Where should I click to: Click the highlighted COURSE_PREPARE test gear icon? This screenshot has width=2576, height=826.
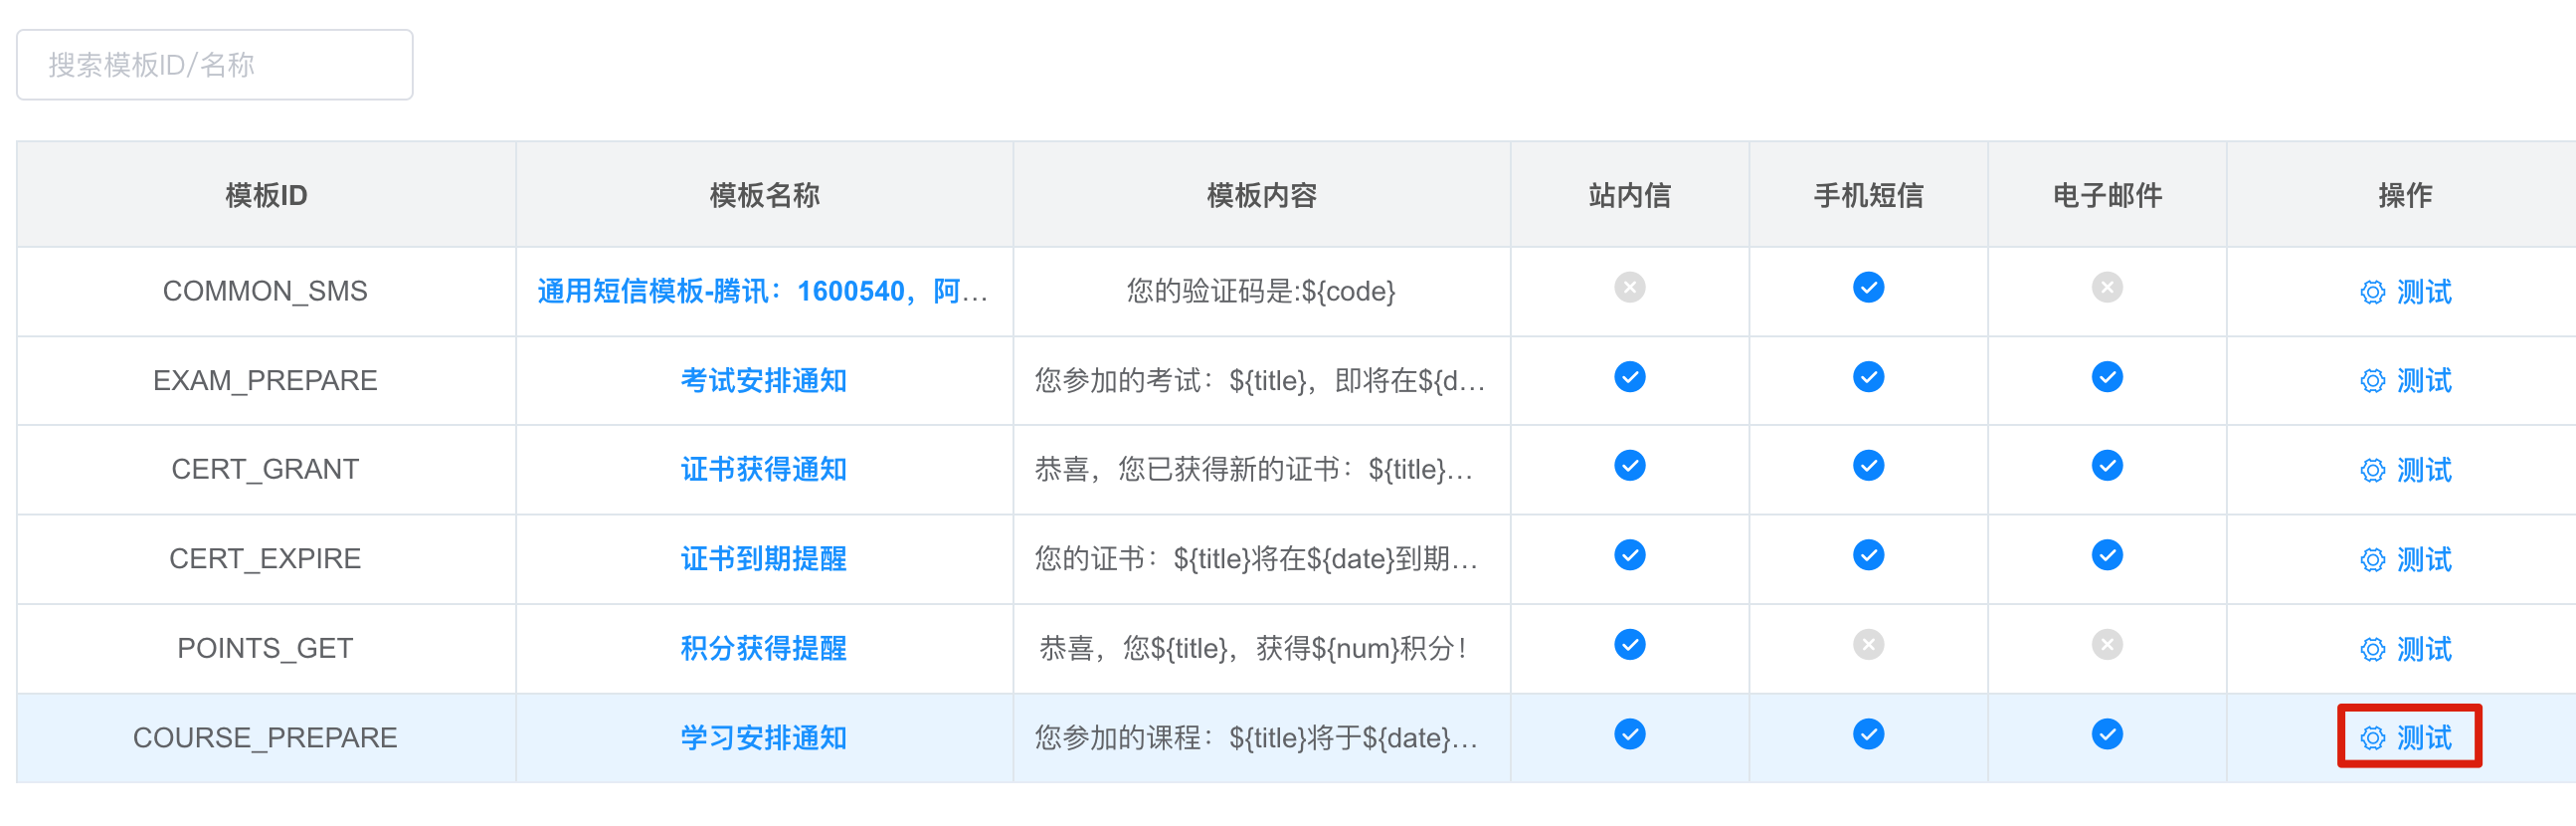[x=2372, y=738]
